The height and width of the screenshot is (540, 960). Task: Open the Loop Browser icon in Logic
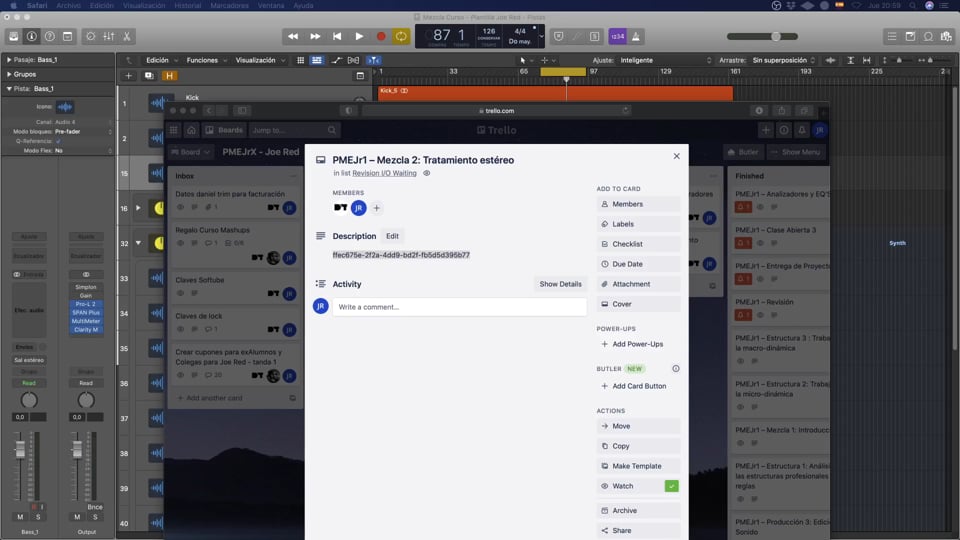(x=928, y=36)
